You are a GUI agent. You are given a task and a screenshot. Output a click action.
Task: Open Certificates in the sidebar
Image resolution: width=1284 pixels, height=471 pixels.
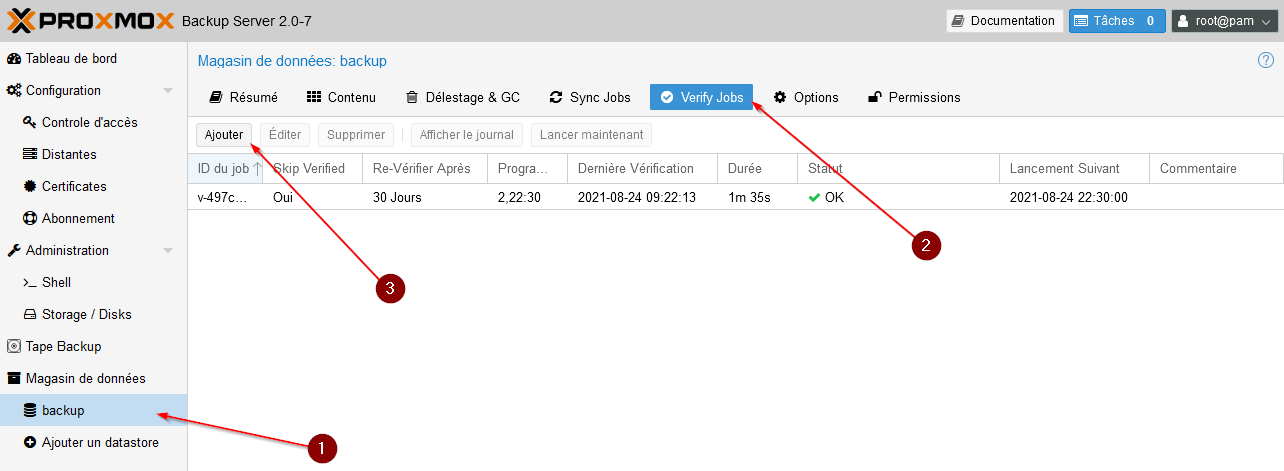73,187
